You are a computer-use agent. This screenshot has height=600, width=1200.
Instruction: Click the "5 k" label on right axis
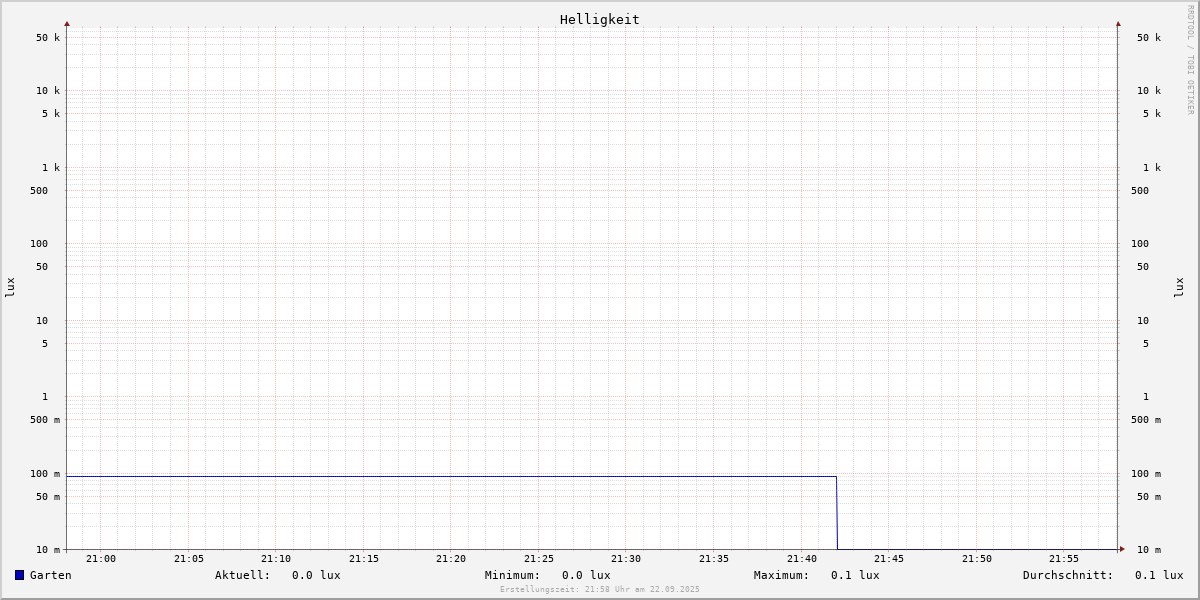pyautogui.click(x=1152, y=114)
